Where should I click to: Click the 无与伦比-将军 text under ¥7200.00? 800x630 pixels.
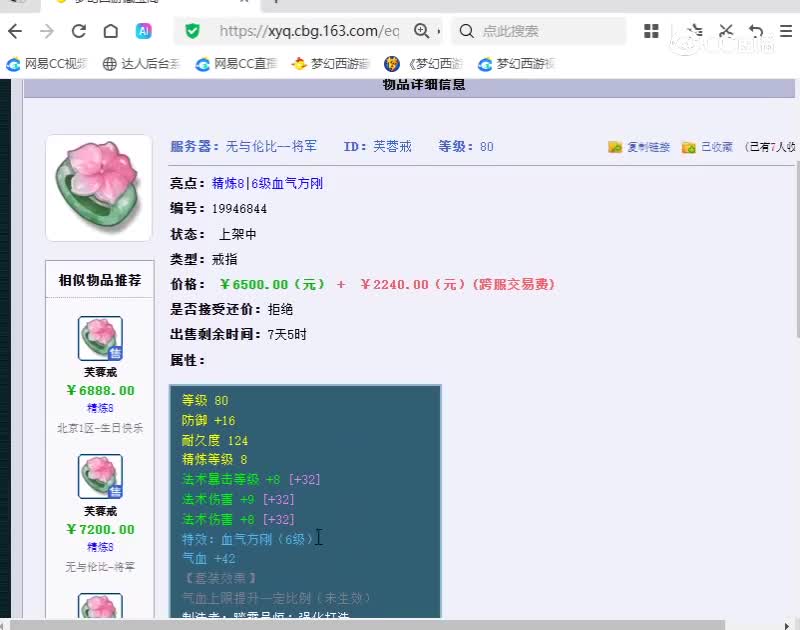100,567
